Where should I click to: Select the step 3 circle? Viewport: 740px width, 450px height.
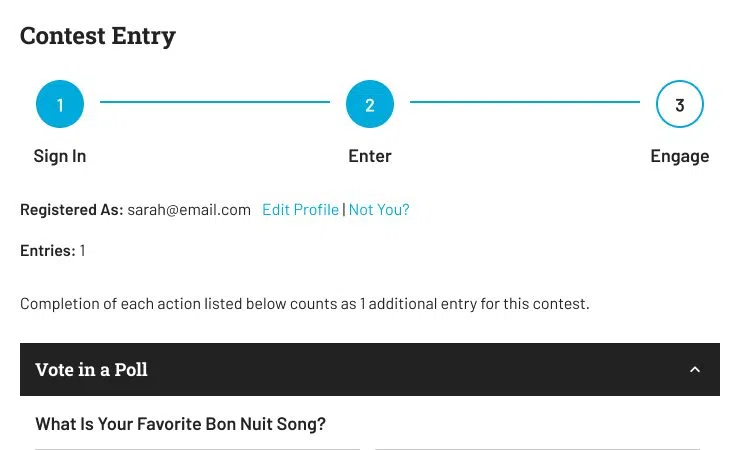click(x=680, y=105)
